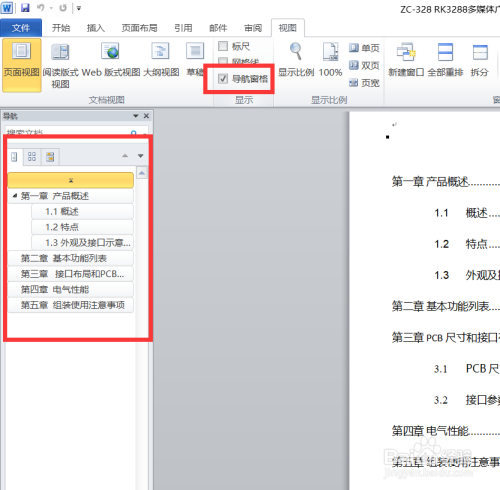Switch to 大纲视图 outline view
Viewport: 500px width, 490px height.
click(161, 59)
